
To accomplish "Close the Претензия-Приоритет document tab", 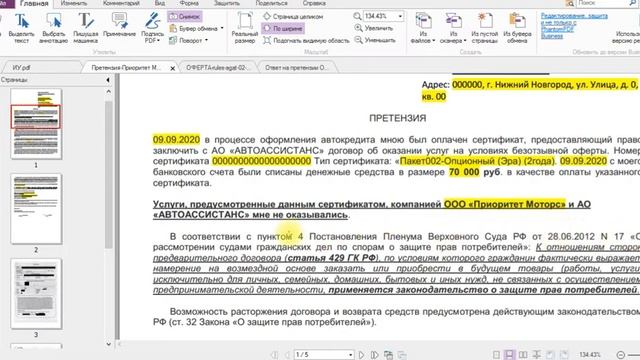I will (173, 68).
